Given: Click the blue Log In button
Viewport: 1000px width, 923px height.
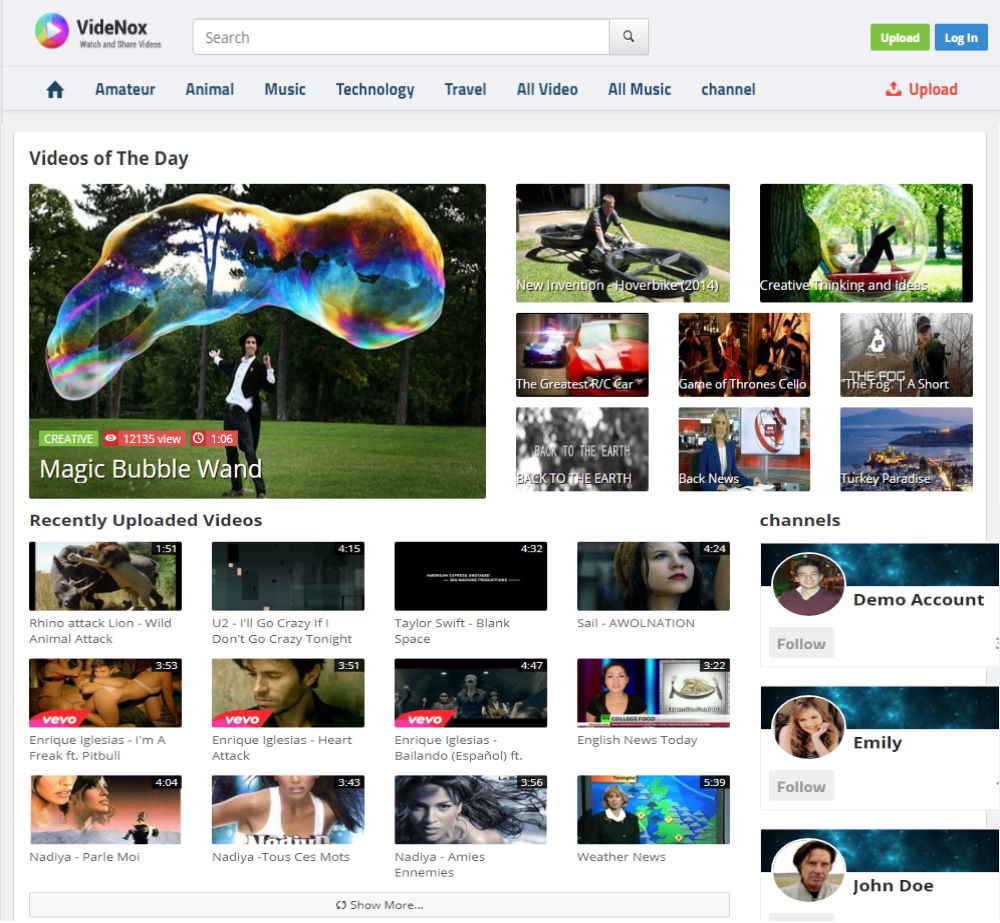Looking at the screenshot, I should pos(961,38).
